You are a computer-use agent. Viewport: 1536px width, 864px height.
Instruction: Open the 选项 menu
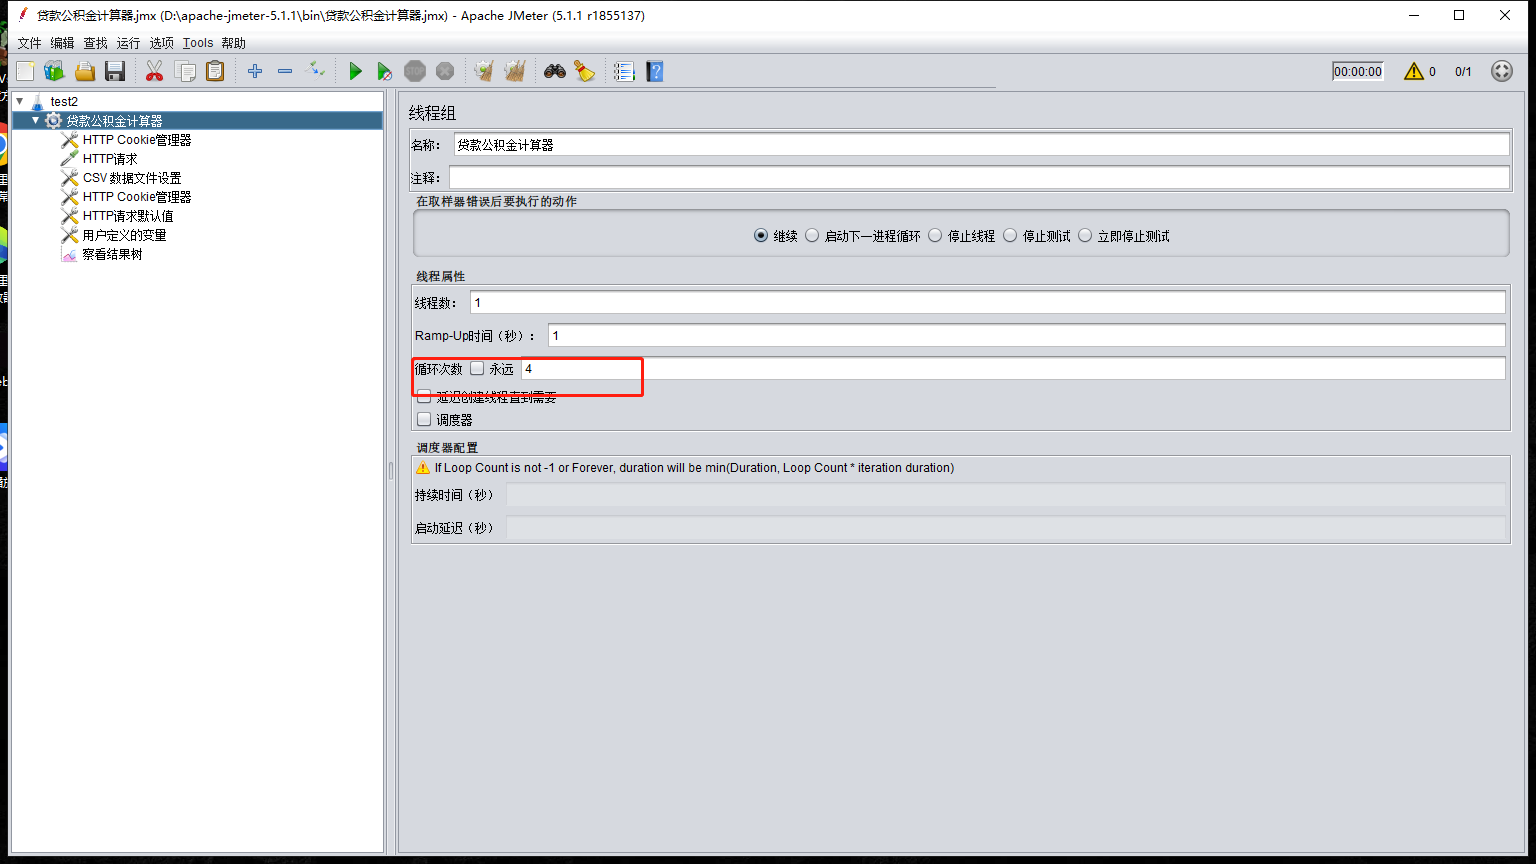point(161,43)
